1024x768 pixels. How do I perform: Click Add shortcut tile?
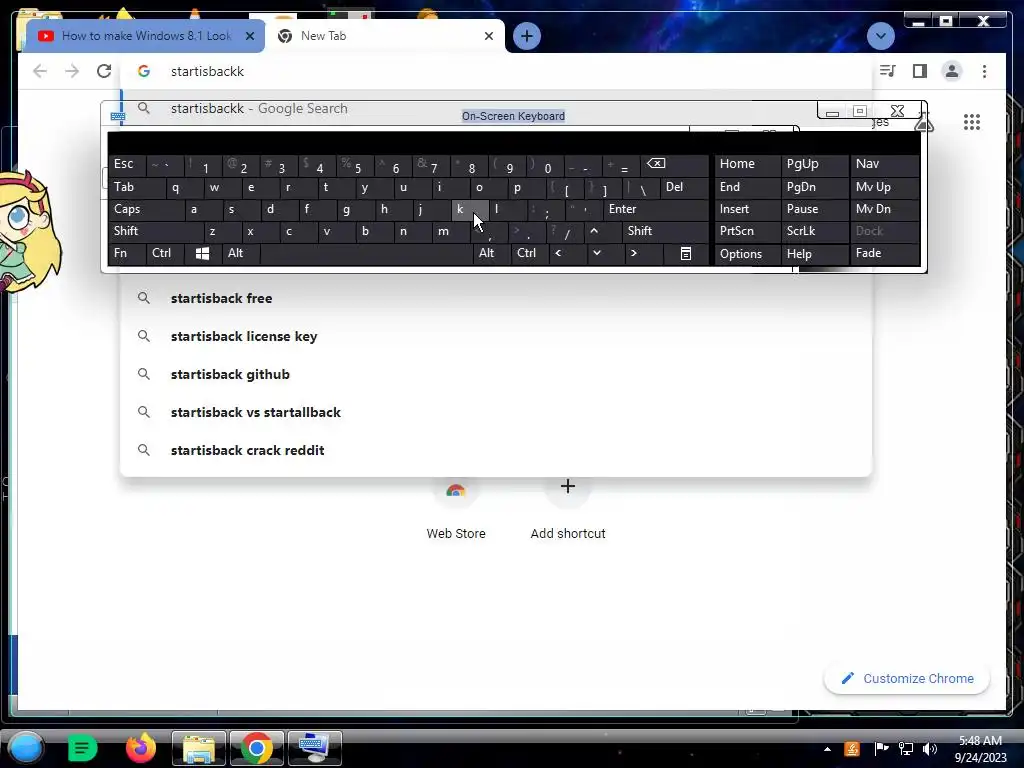tap(568, 509)
